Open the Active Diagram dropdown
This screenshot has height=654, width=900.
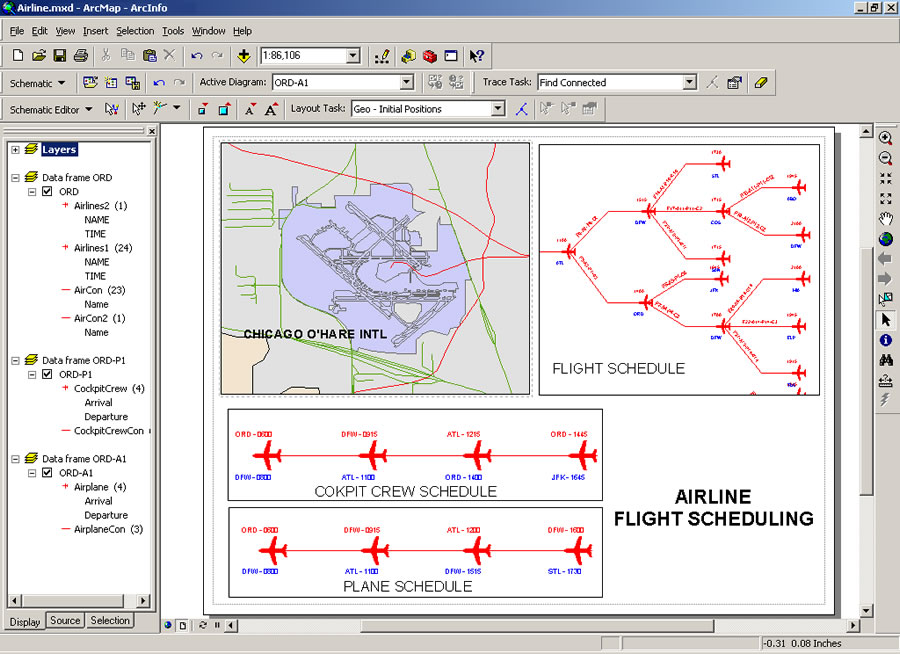[407, 83]
